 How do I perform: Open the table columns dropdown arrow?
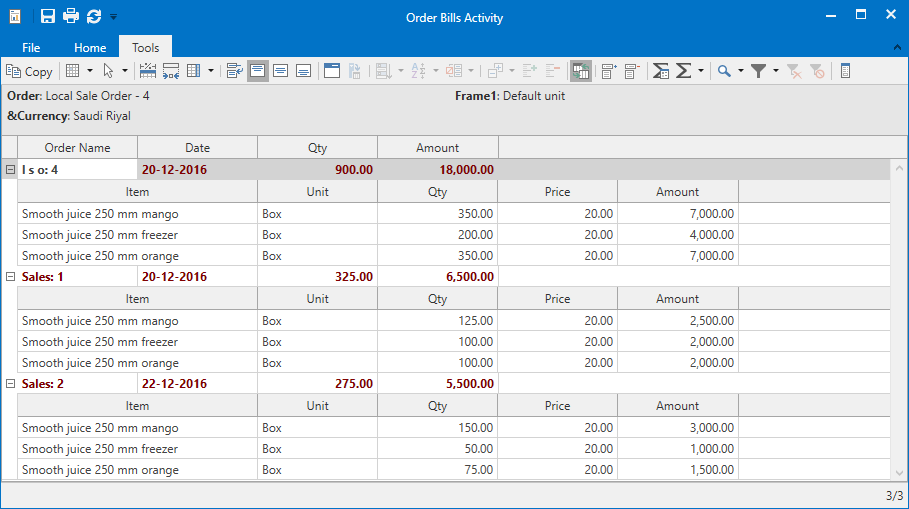[210, 71]
